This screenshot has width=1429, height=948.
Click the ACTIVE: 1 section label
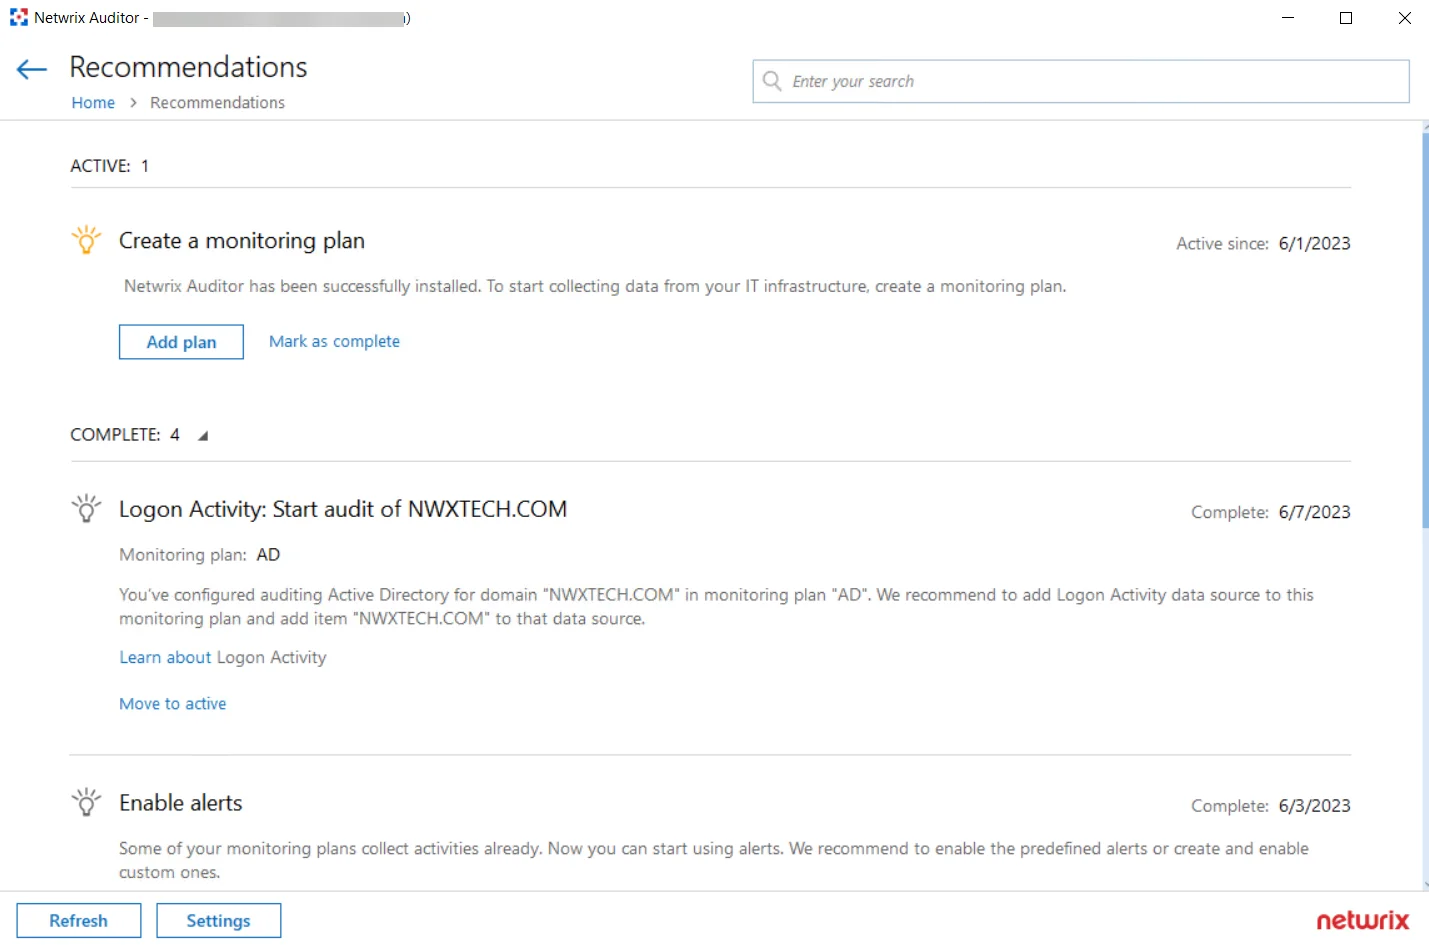point(110,166)
